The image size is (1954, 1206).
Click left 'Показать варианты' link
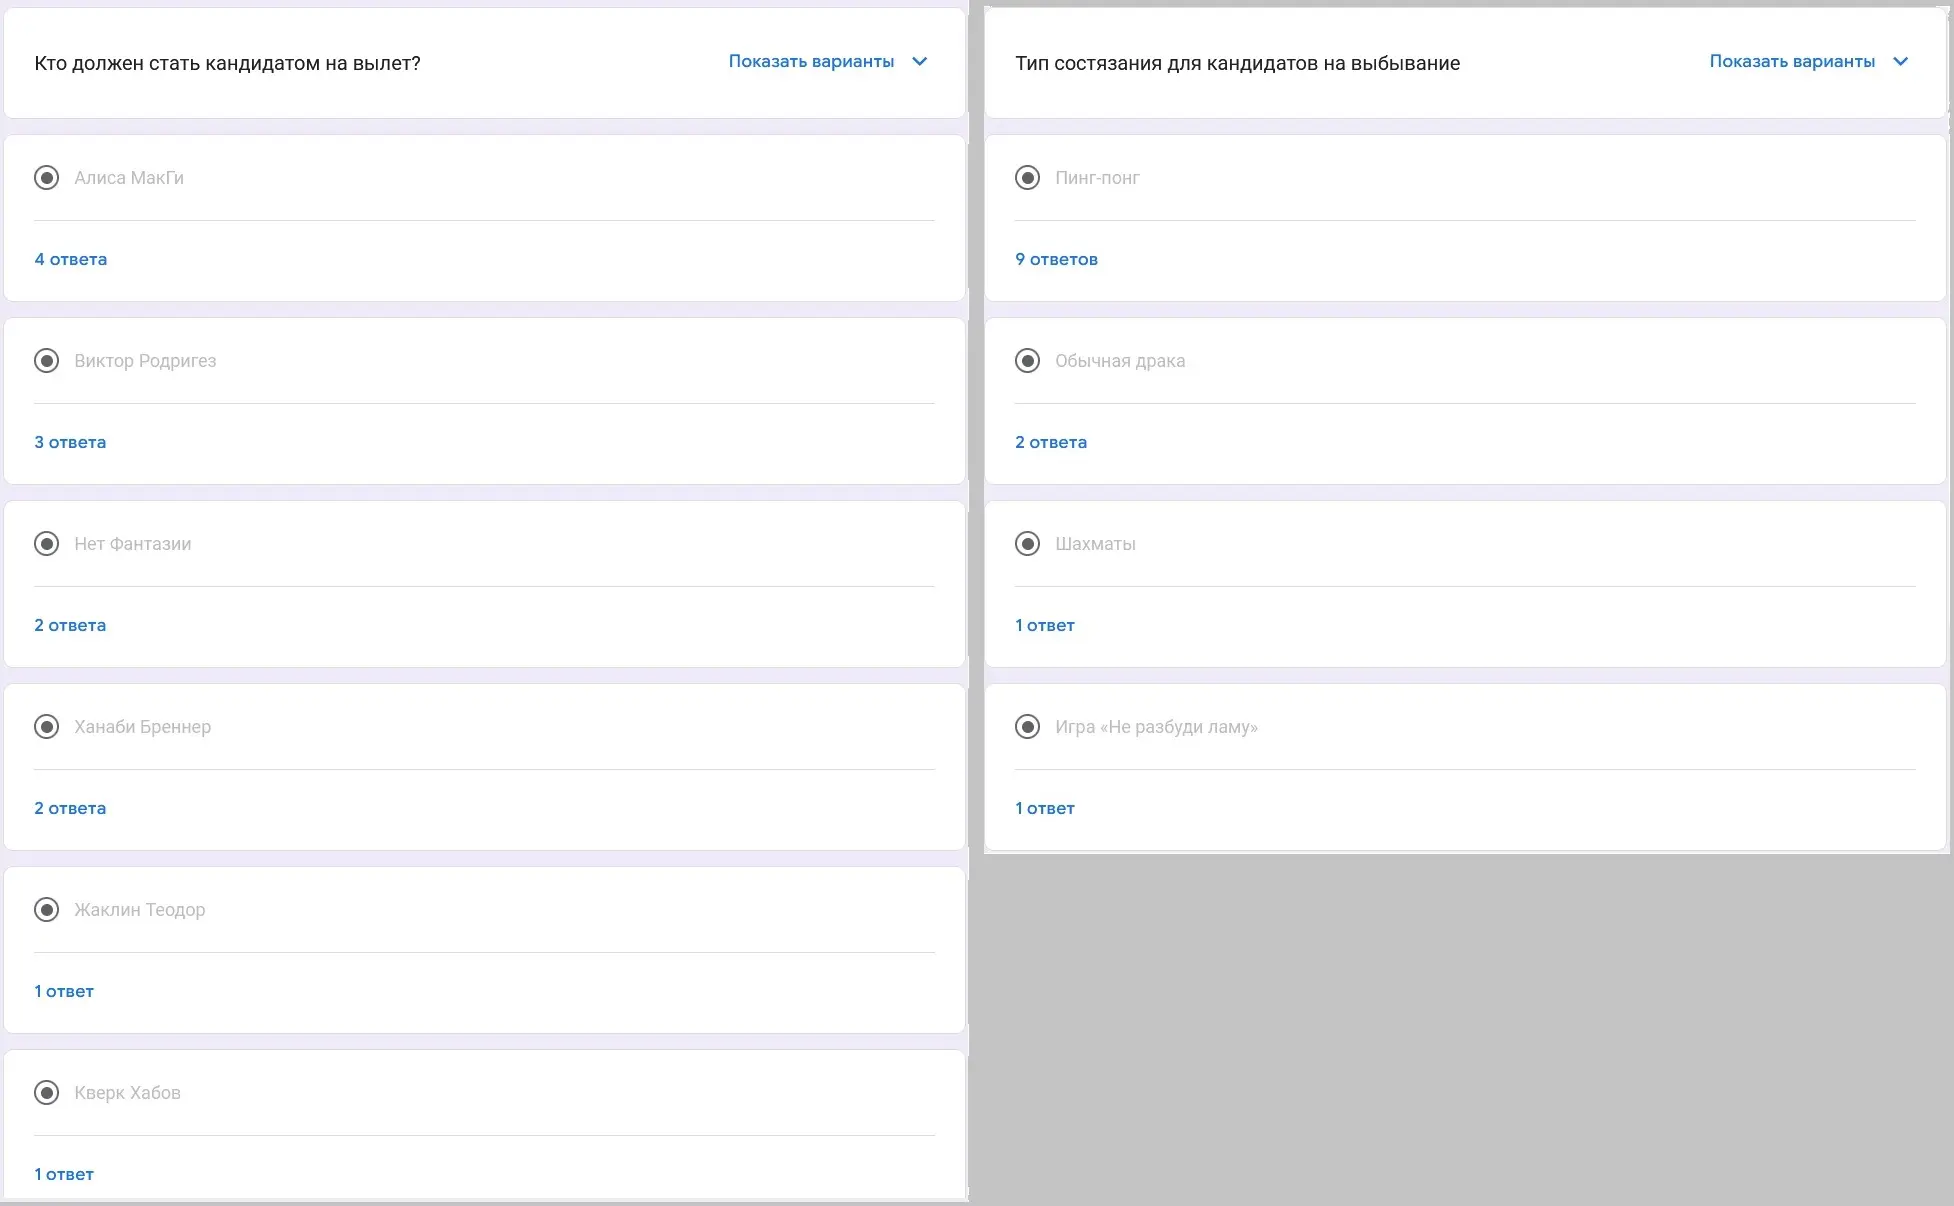[811, 62]
